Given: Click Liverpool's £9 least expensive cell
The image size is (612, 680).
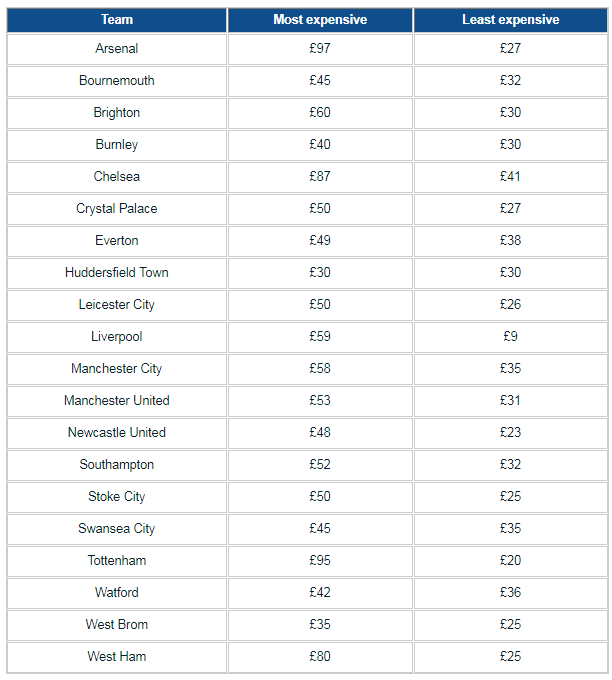Looking at the screenshot, I should (511, 337).
